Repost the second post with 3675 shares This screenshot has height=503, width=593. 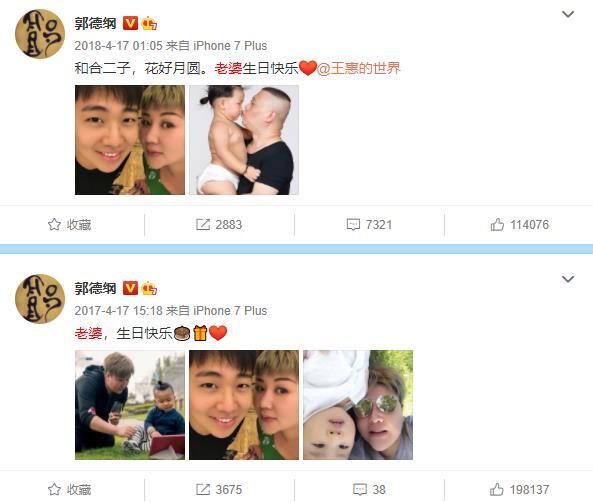(x=219, y=490)
